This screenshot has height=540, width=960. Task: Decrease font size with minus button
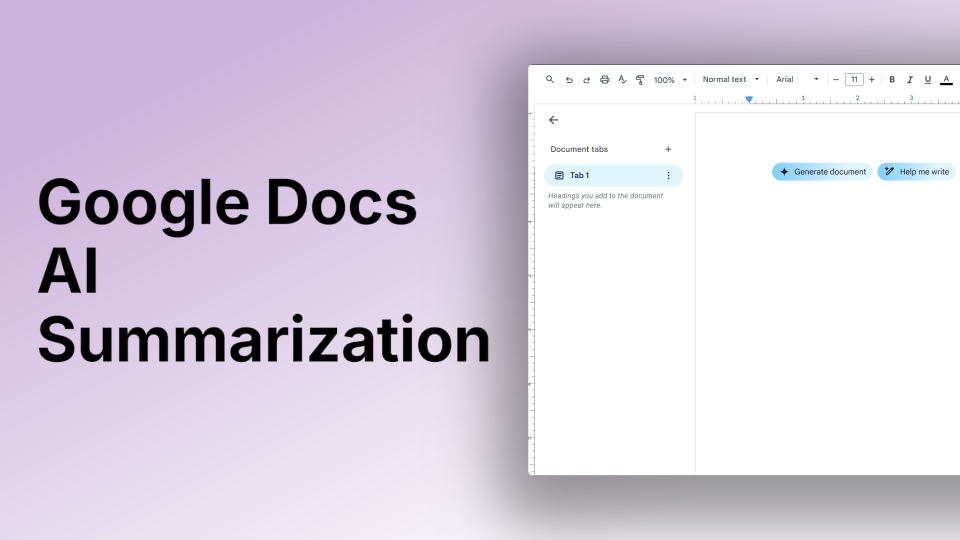coord(836,80)
